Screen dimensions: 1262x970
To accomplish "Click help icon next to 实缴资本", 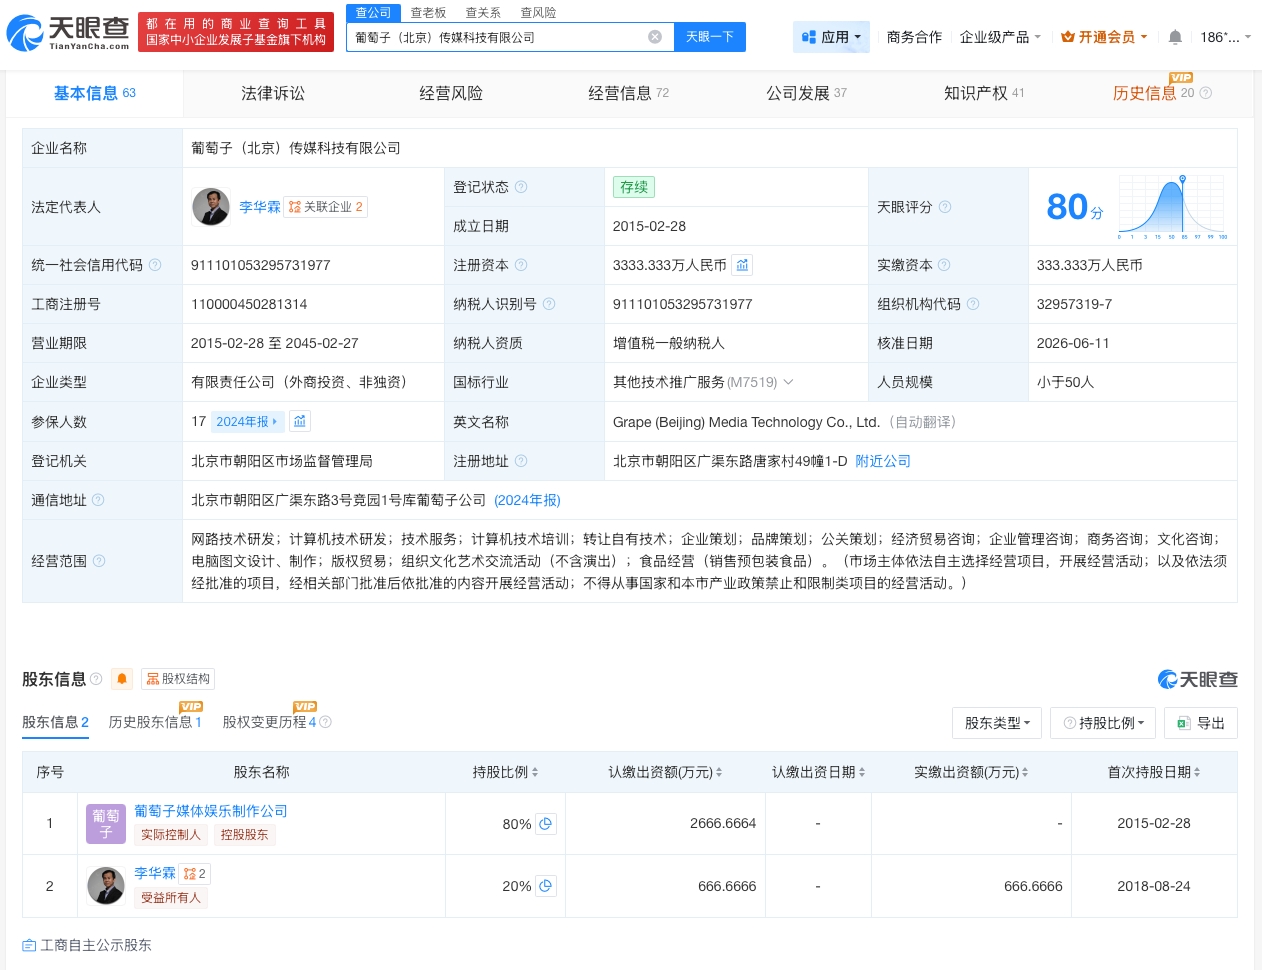I will click(944, 265).
